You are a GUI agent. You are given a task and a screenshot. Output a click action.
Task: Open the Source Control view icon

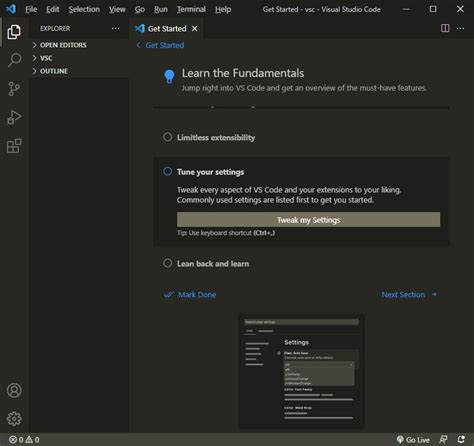[14, 89]
